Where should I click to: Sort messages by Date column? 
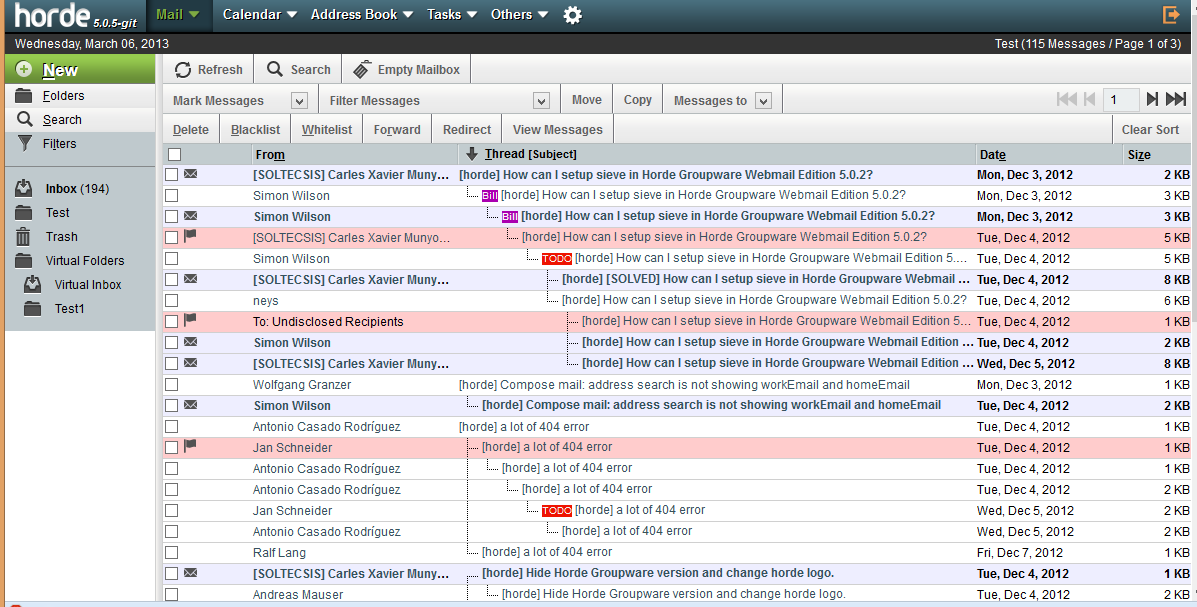point(992,155)
